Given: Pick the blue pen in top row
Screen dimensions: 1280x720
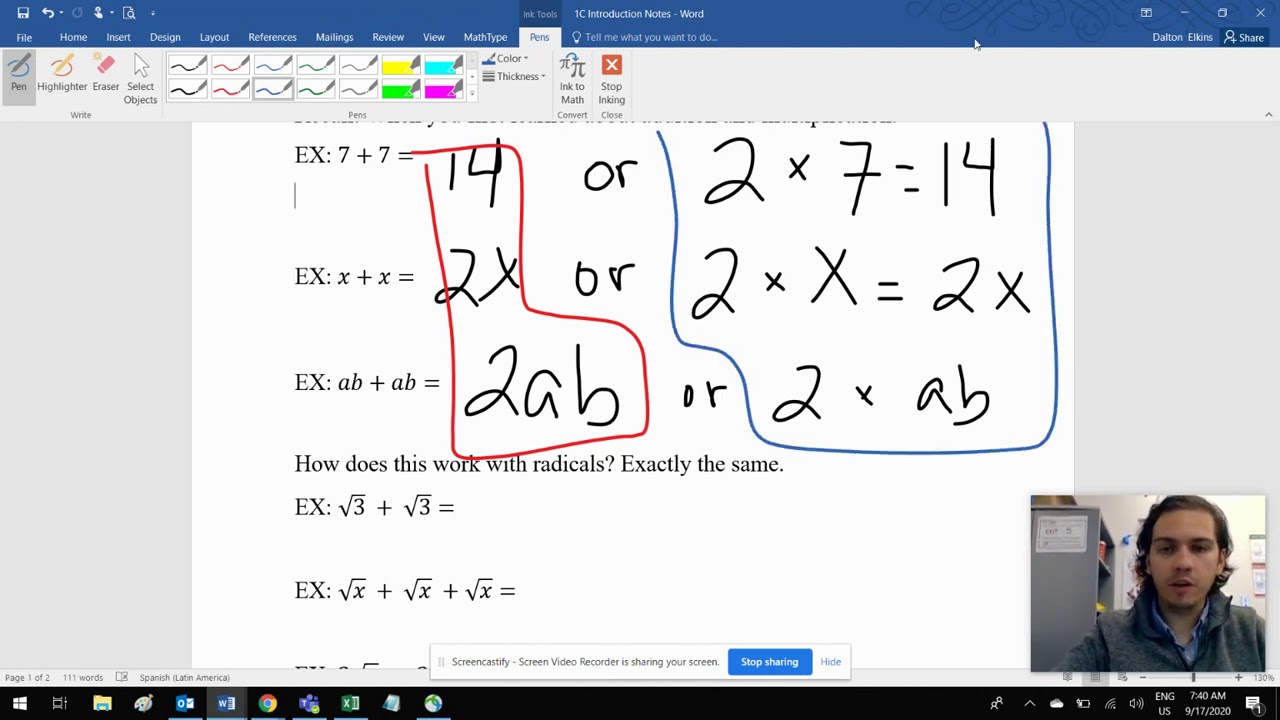Looking at the screenshot, I should [x=273, y=67].
